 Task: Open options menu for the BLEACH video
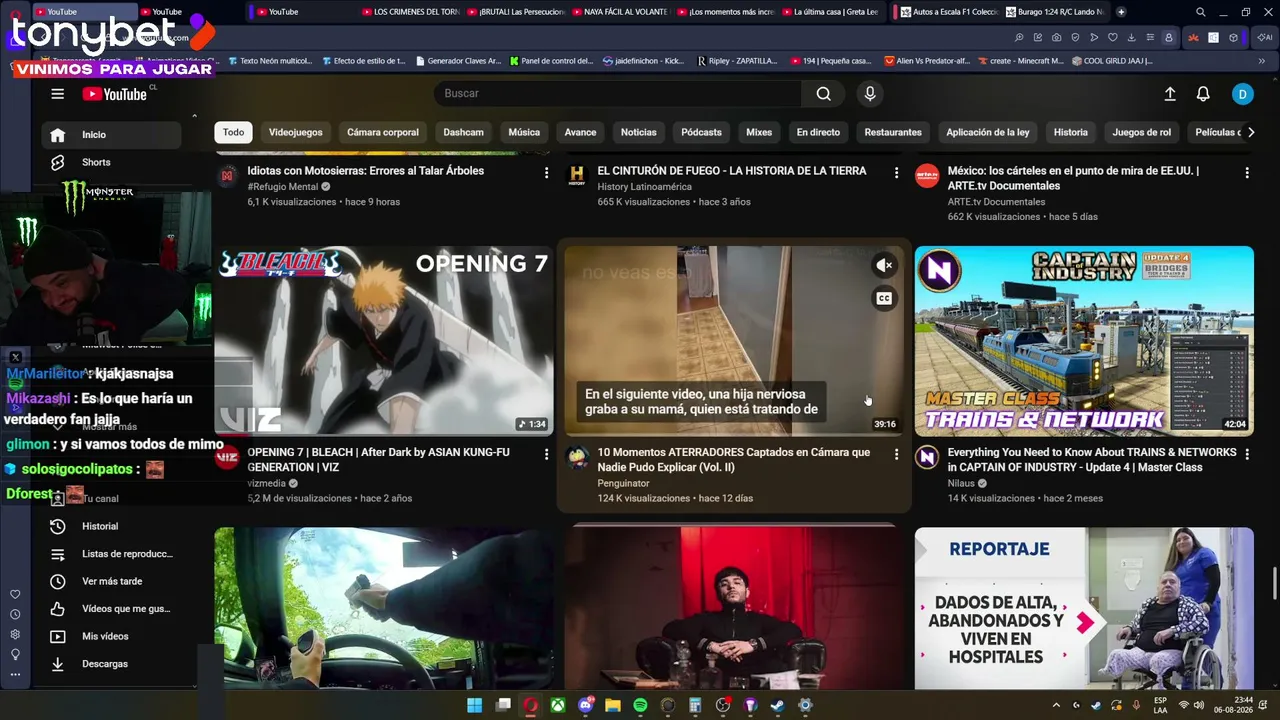point(546,454)
